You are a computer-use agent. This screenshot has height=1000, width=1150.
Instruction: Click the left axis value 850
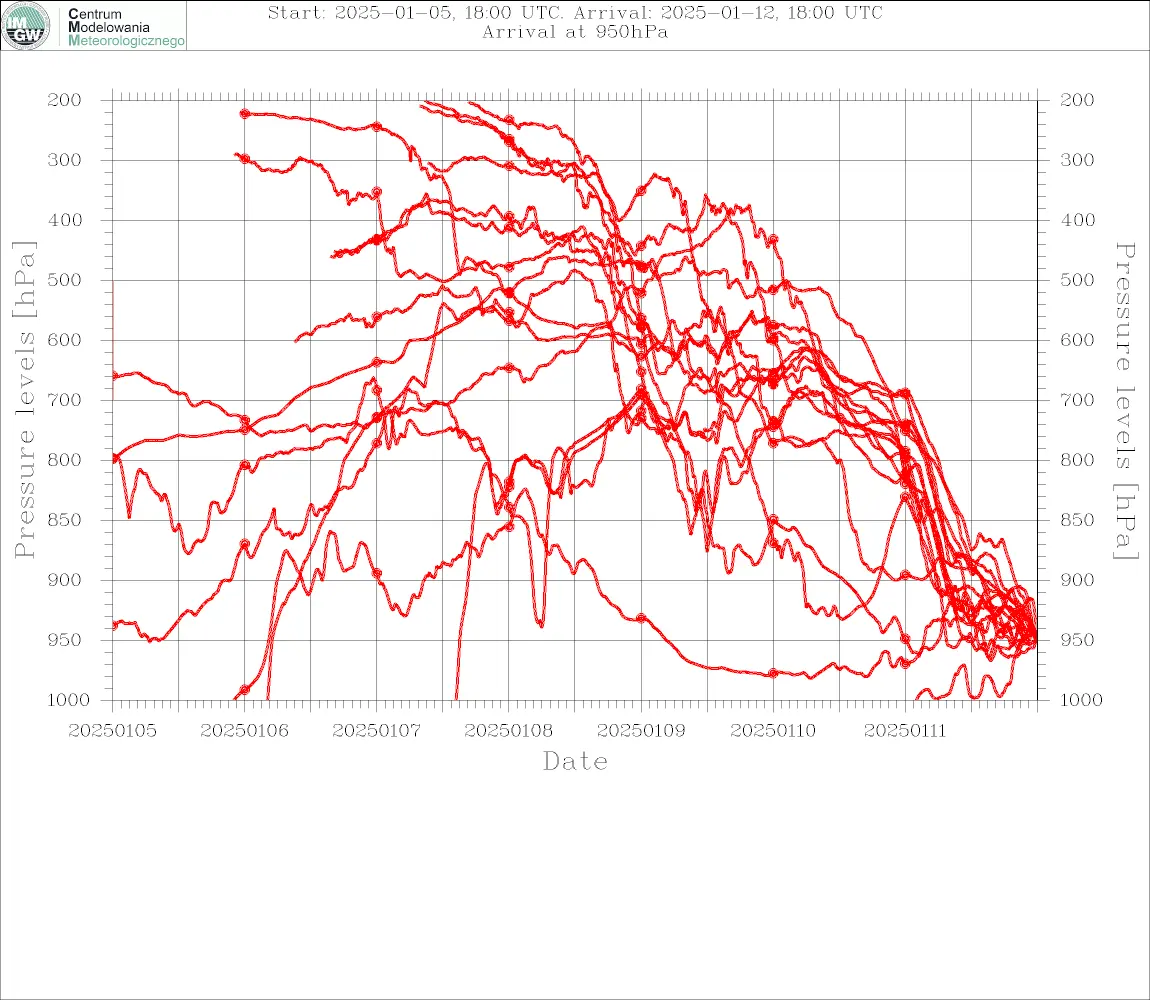coord(65,520)
